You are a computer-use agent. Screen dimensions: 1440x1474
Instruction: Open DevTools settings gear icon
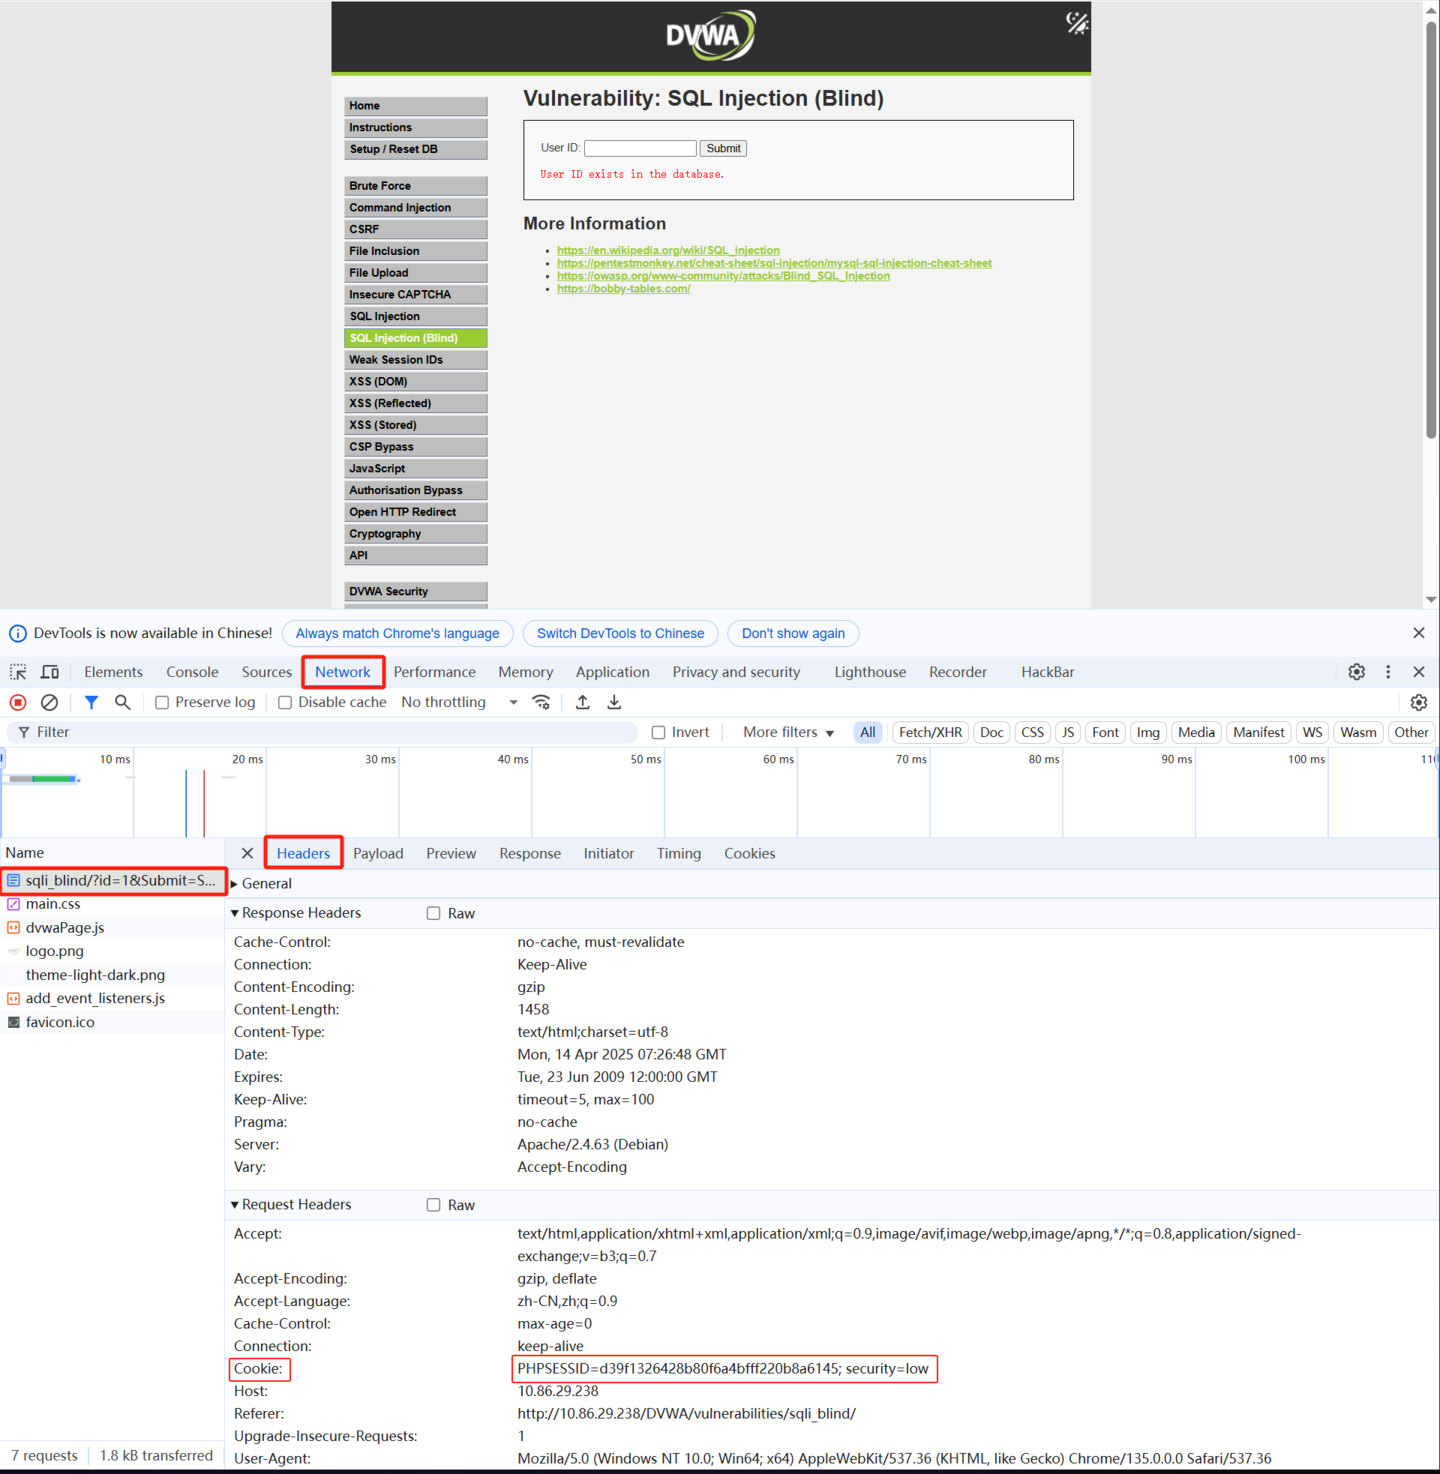(1356, 672)
